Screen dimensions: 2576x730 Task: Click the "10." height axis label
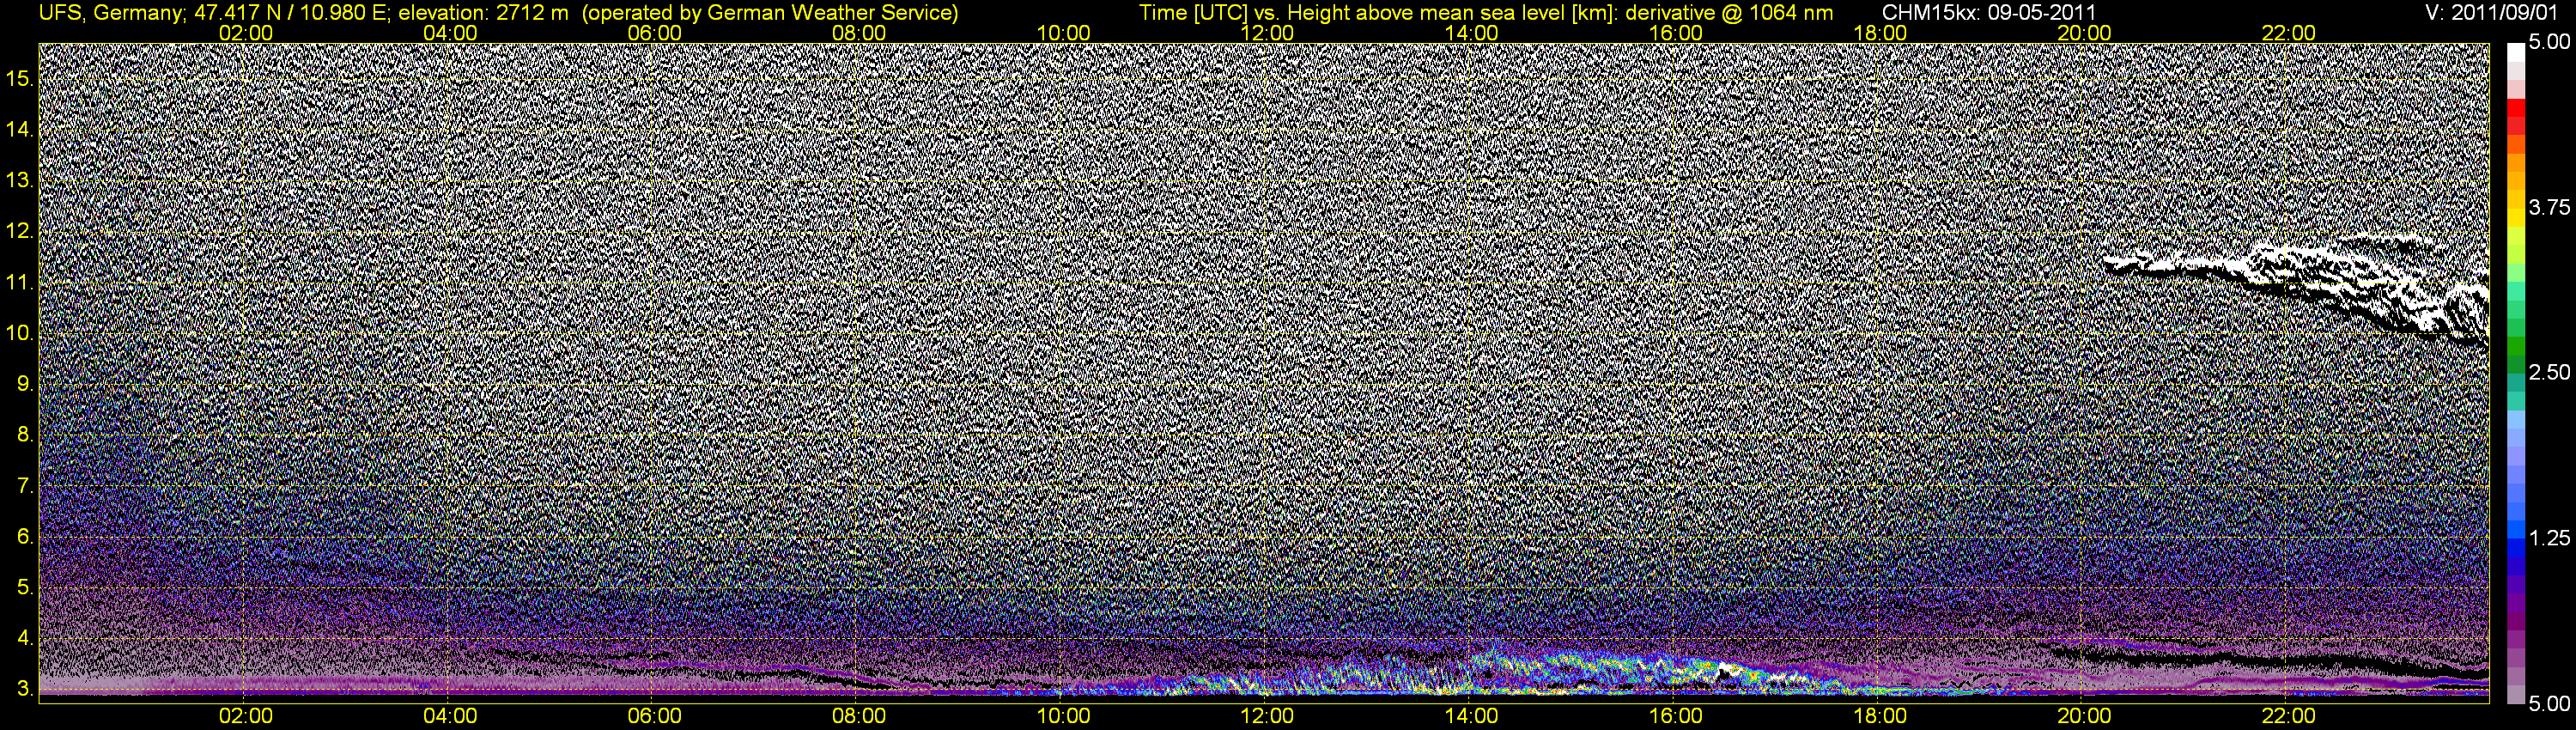(20, 333)
